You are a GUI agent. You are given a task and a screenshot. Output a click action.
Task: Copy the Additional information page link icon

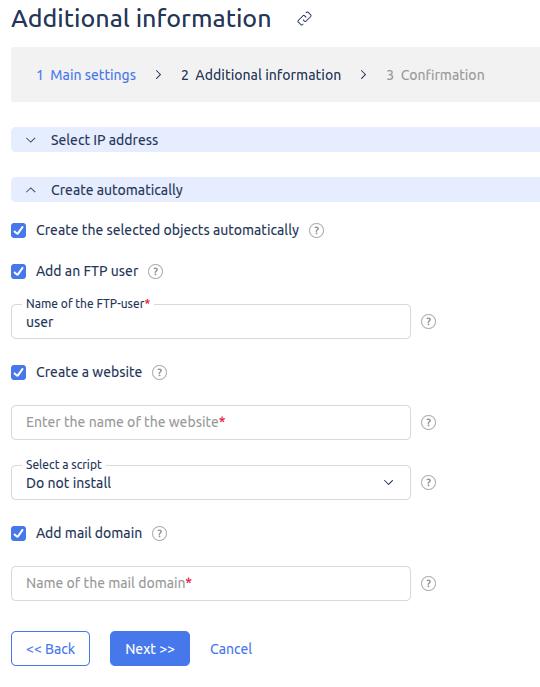point(304,19)
